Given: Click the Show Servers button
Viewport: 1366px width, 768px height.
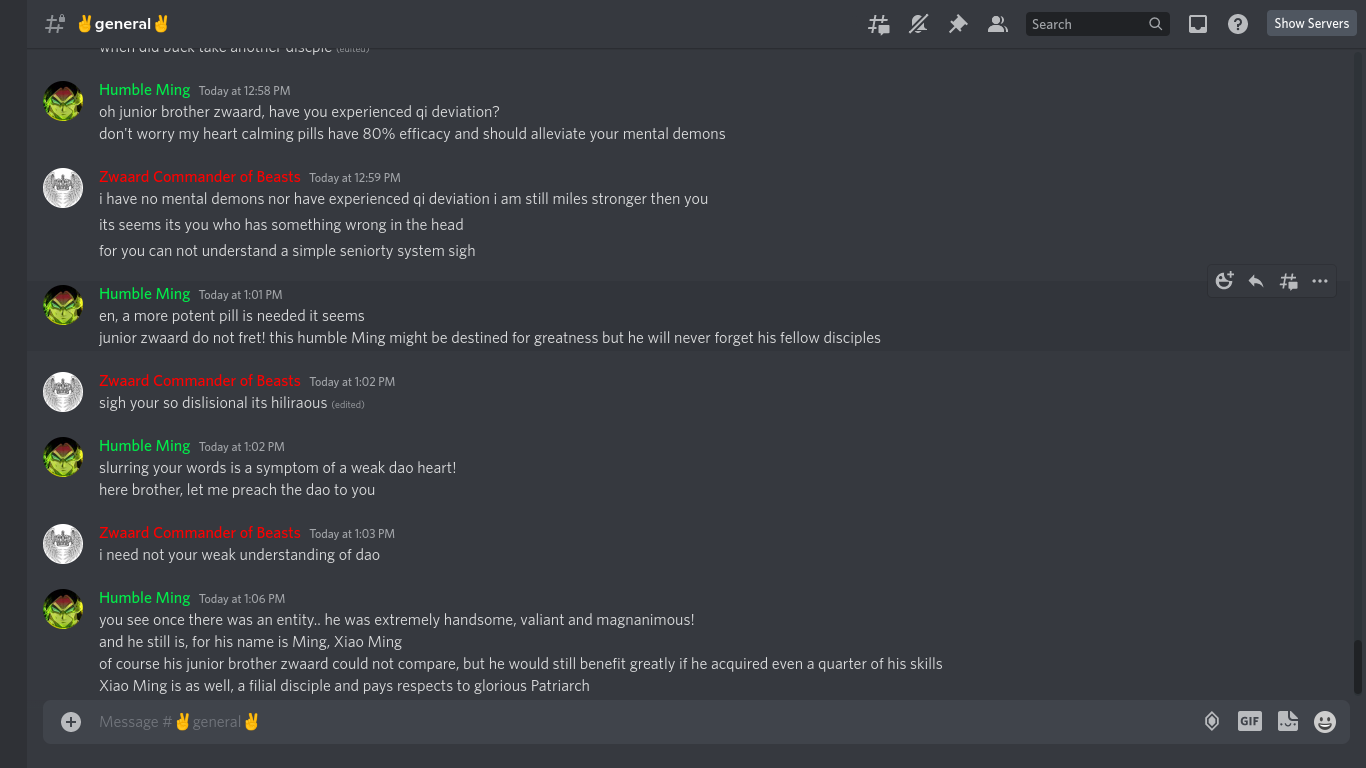Looking at the screenshot, I should coord(1311,23).
